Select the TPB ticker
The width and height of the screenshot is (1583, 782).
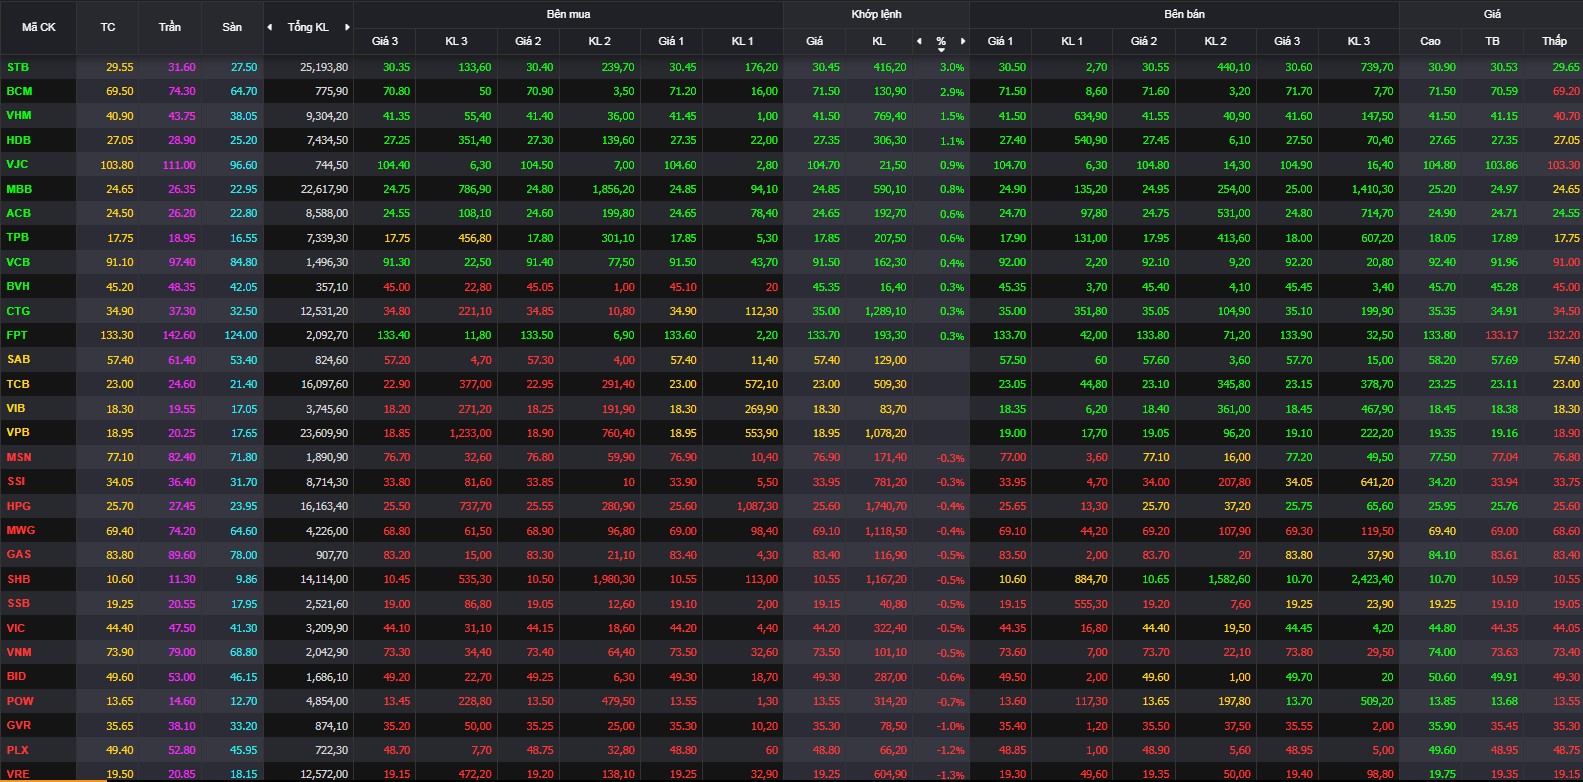point(18,237)
